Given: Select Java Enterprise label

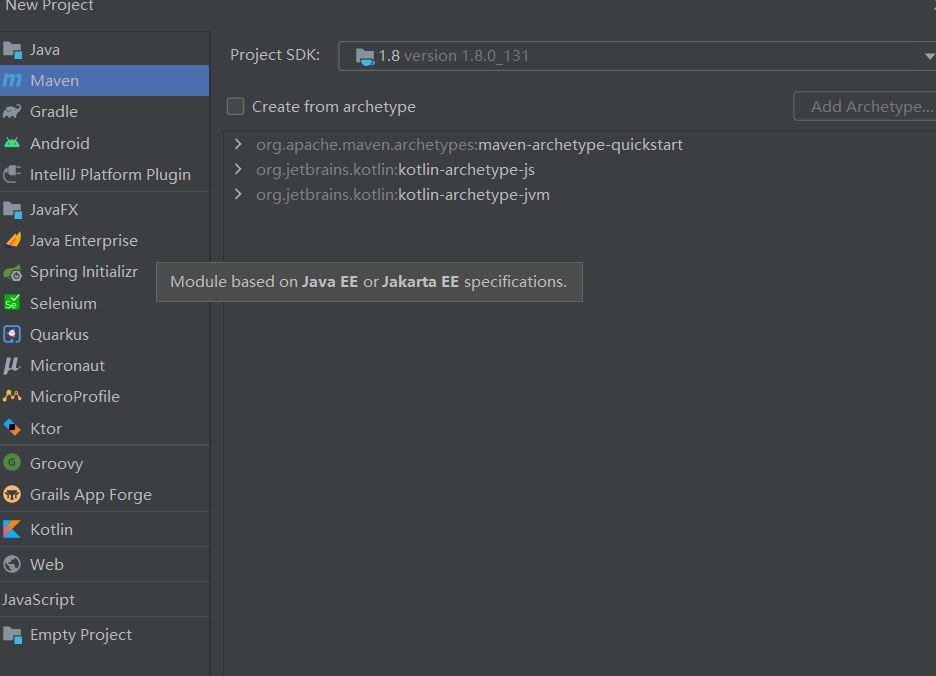Looking at the screenshot, I should click(84, 241).
